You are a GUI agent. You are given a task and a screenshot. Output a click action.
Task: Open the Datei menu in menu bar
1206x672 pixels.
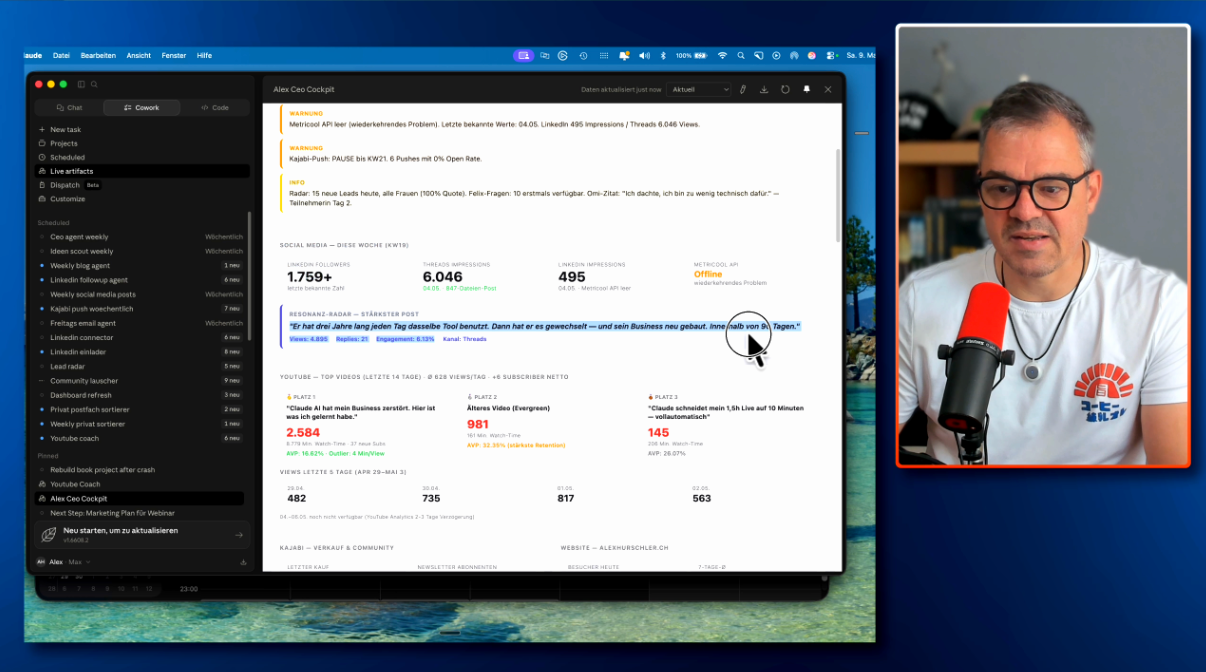(x=61, y=55)
